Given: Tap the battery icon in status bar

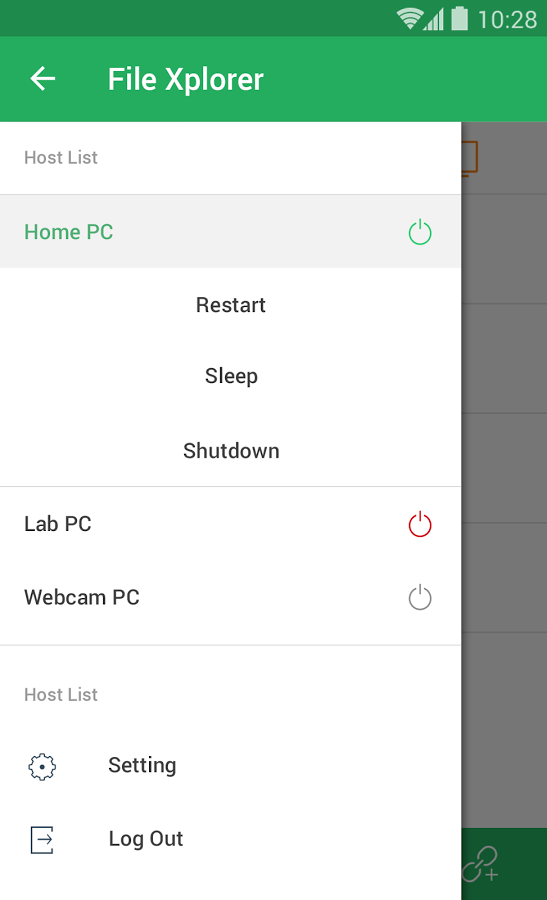Looking at the screenshot, I should [x=459, y=18].
